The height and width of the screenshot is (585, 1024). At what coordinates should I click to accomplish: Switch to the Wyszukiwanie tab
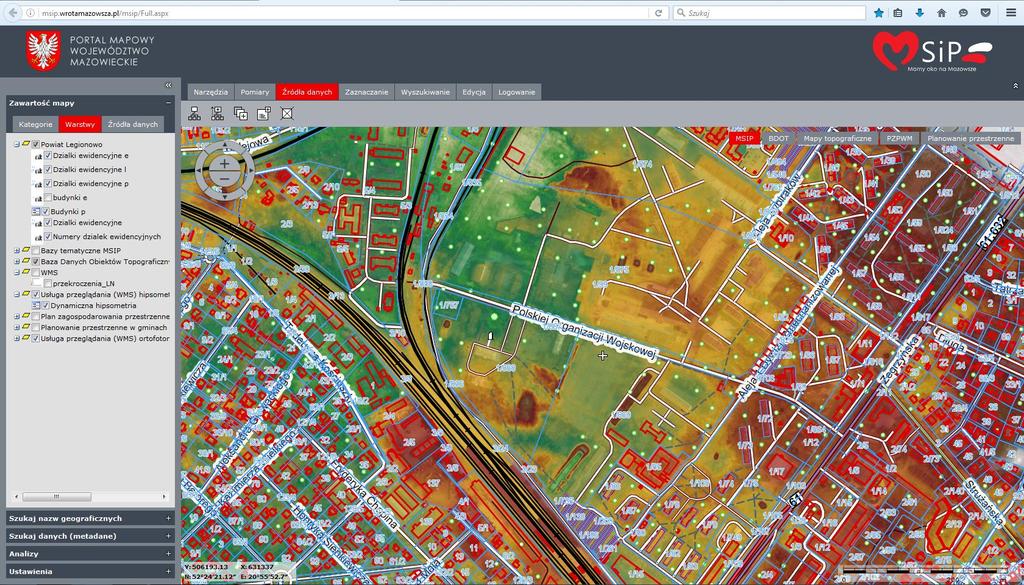tap(425, 92)
